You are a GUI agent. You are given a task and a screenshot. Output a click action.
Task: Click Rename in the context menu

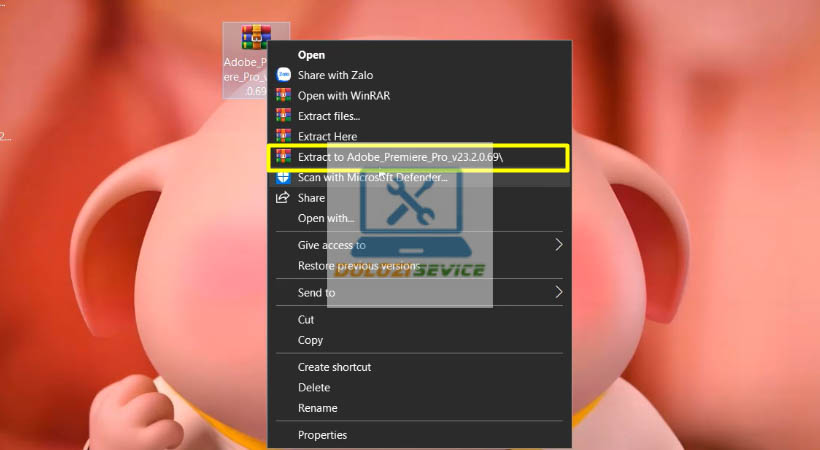[x=317, y=408]
